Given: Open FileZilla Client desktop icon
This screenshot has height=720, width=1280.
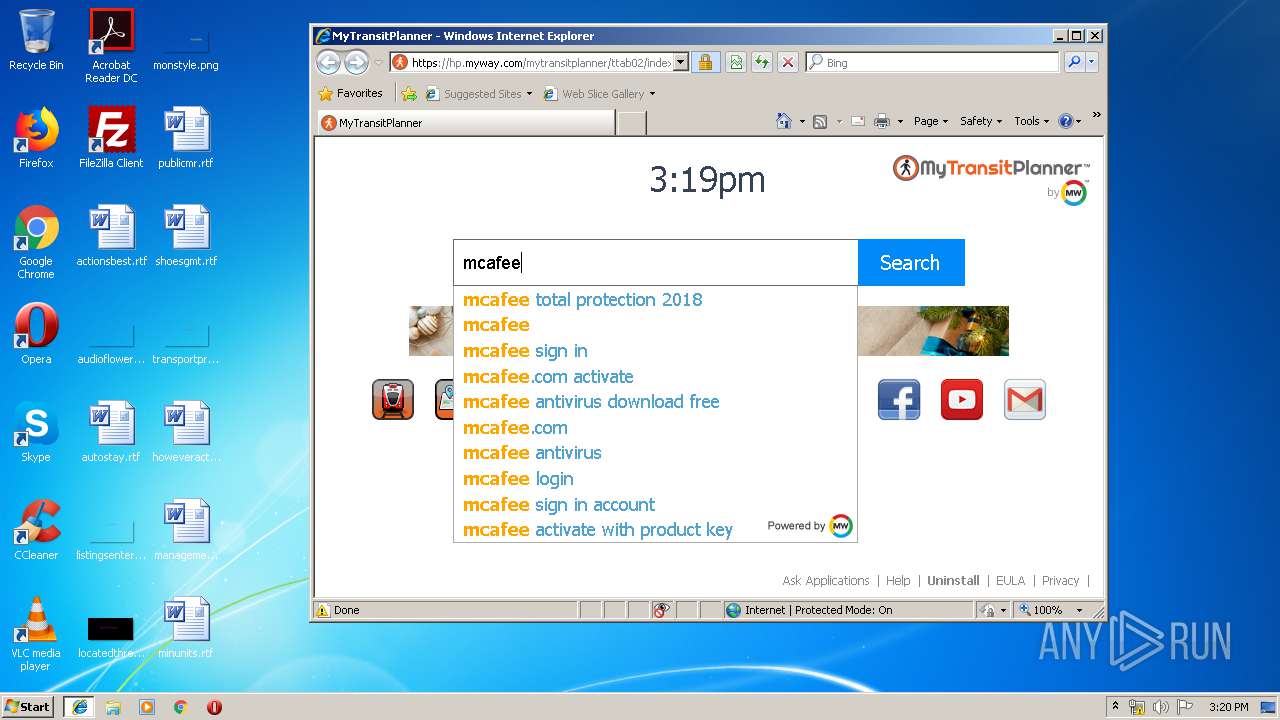Looking at the screenshot, I should click(x=111, y=138).
